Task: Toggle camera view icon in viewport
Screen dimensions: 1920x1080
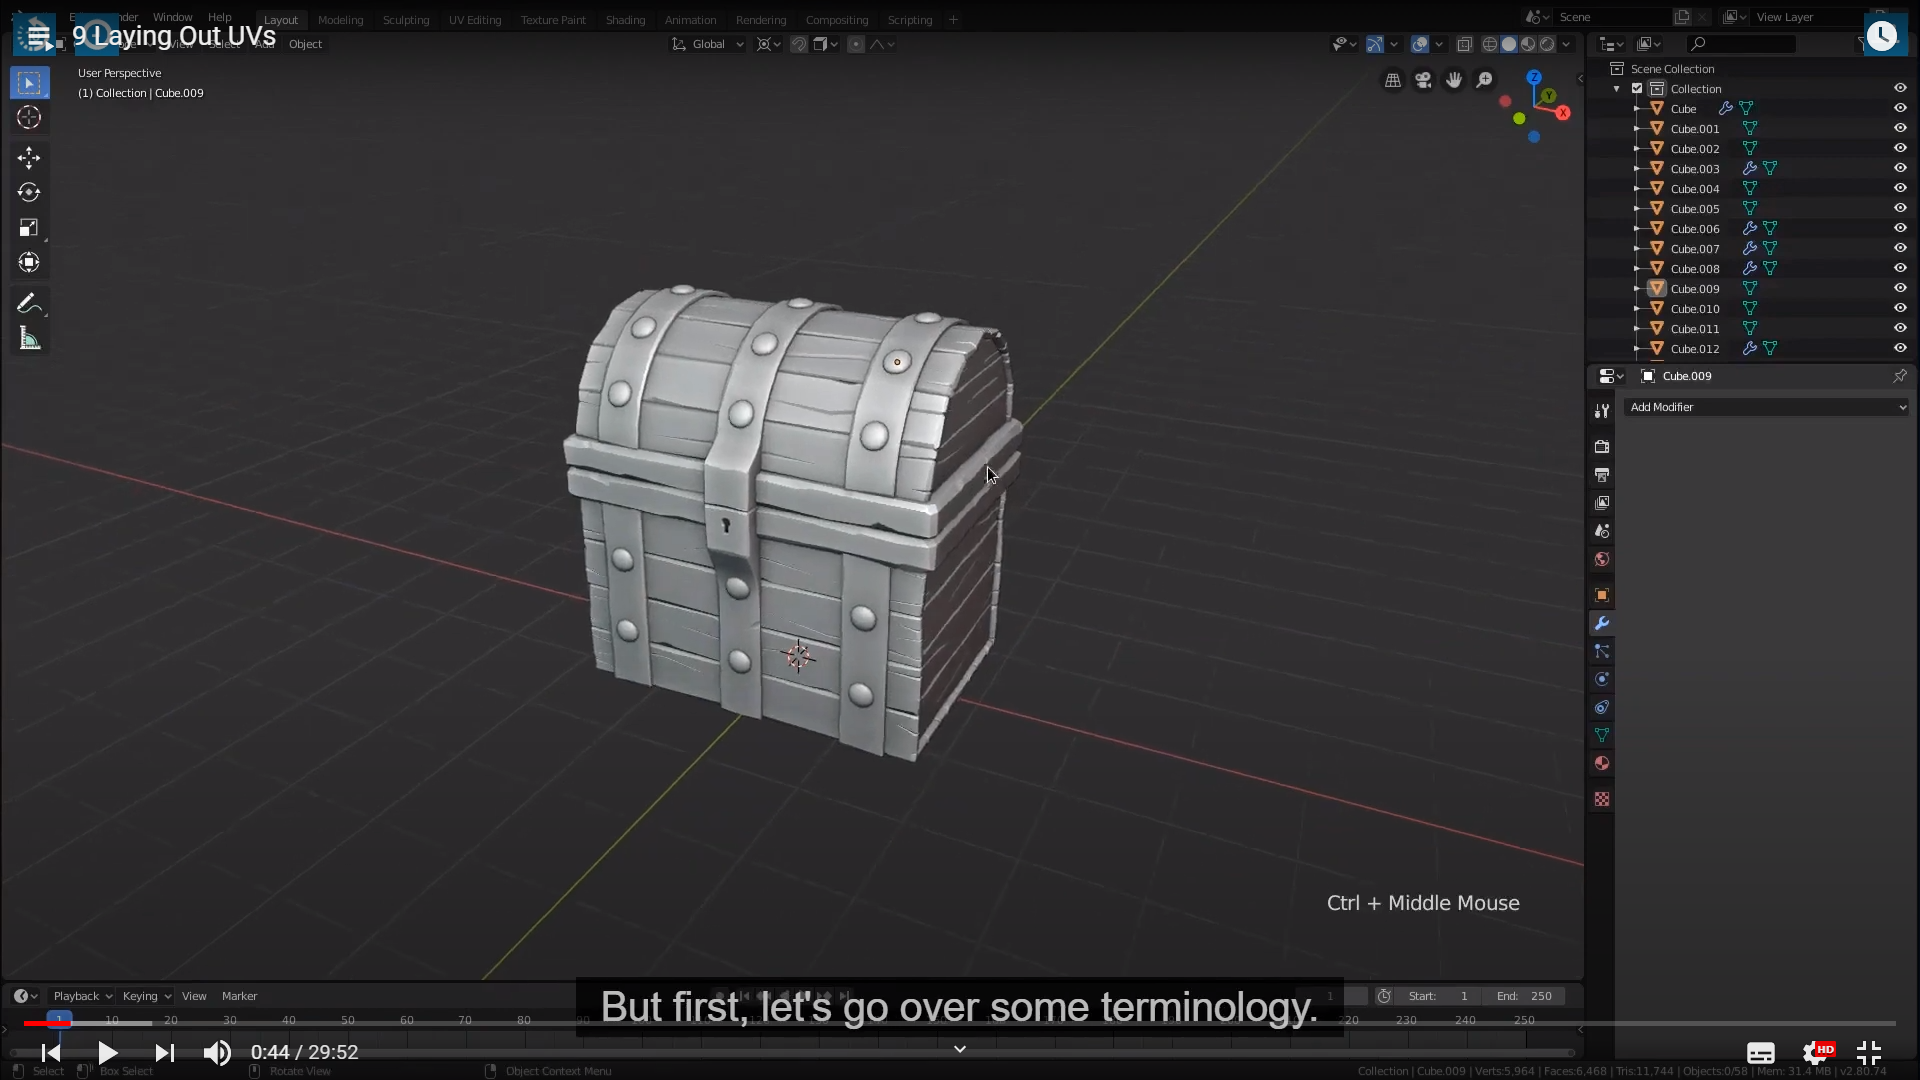Action: 1423,80
